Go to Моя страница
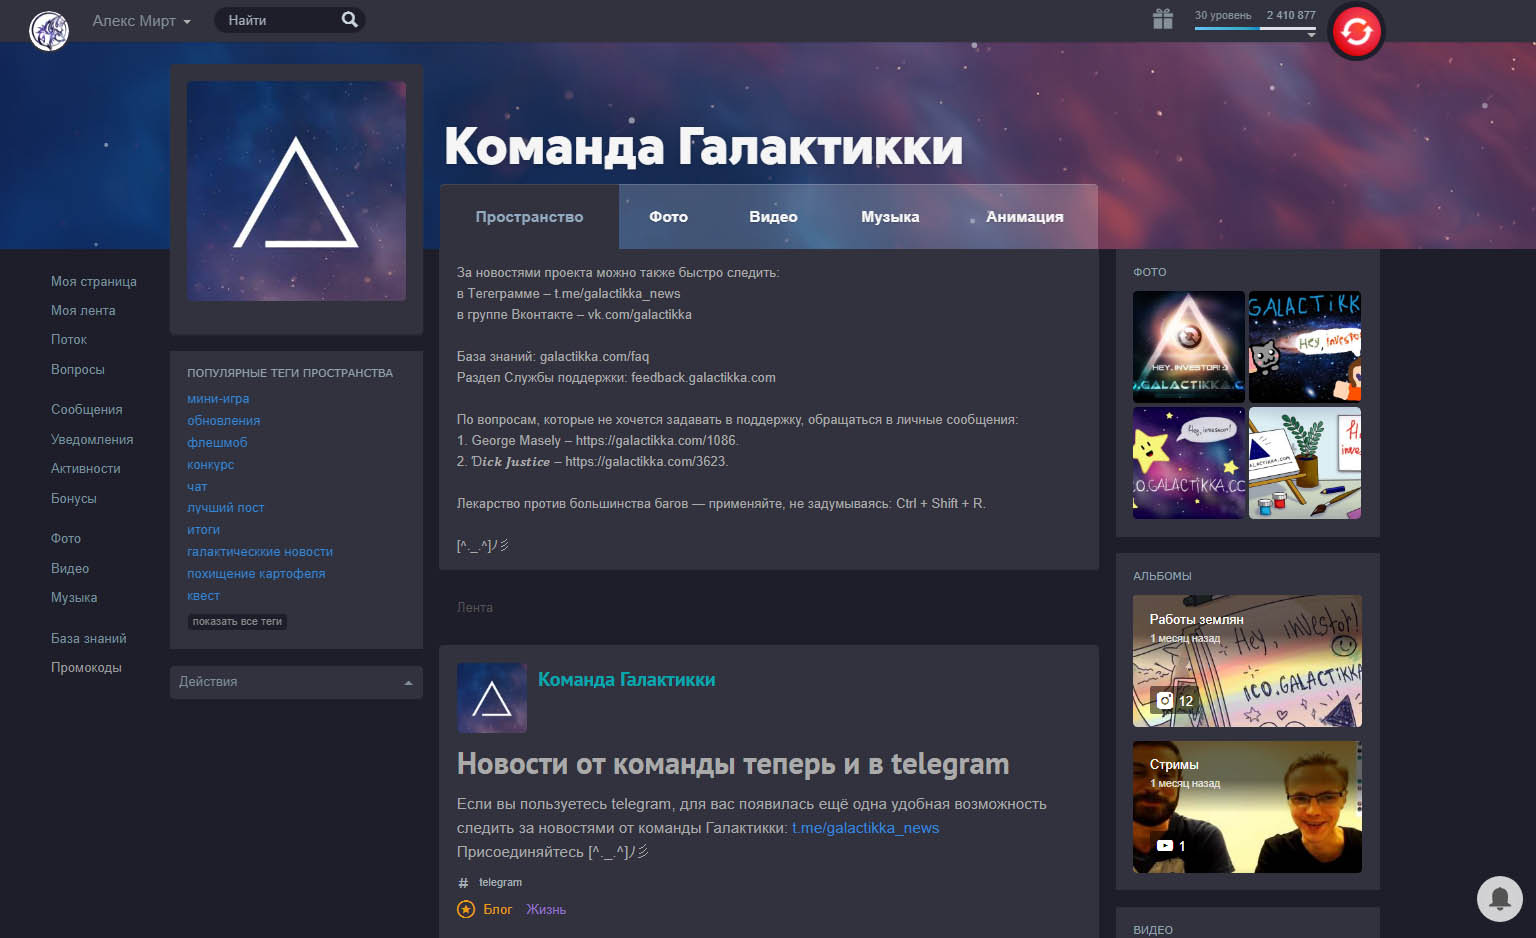The image size is (1536, 938). pyautogui.click(x=94, y=282)
